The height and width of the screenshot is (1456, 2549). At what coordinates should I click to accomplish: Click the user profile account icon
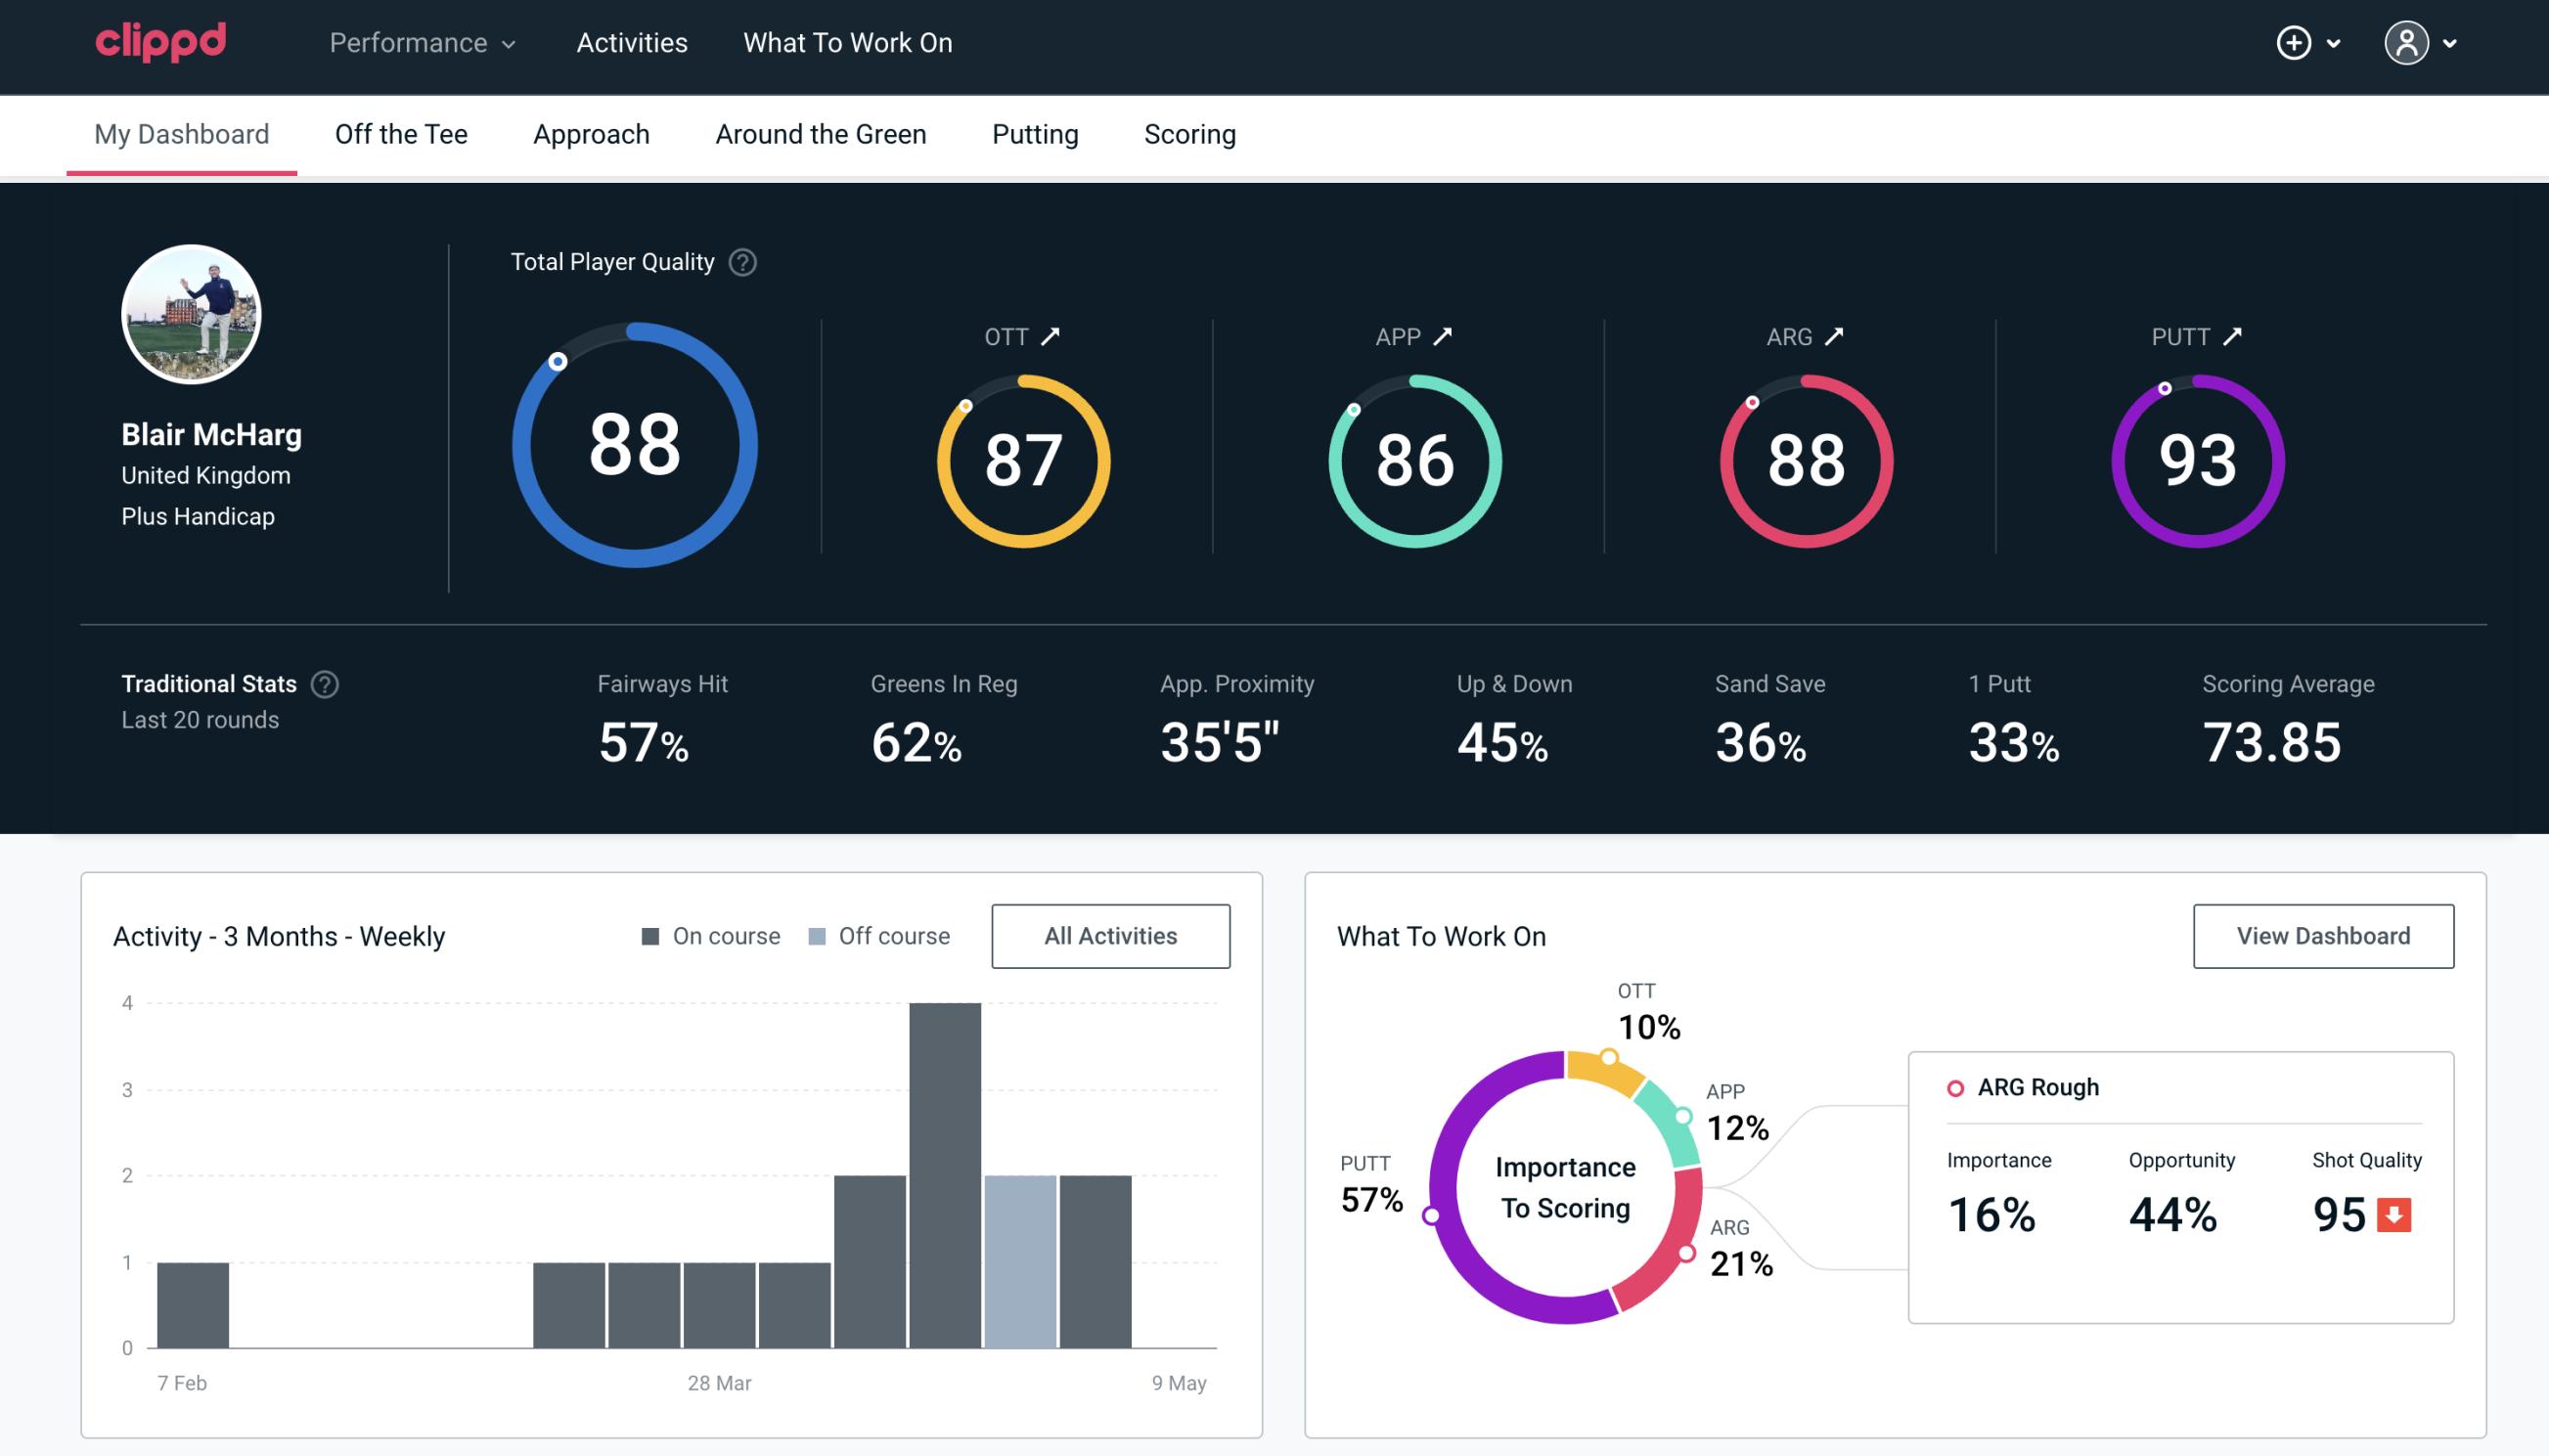pyautogui.click(x=2407, y=44)
